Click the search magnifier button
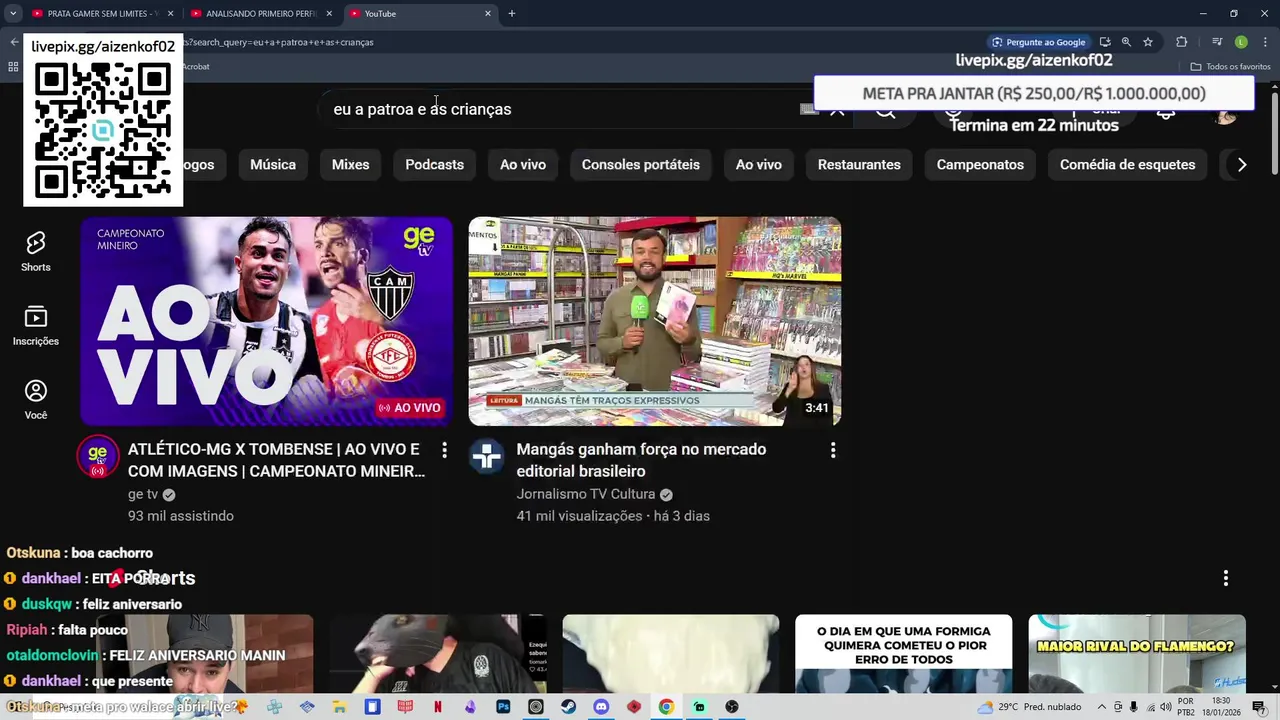The width and height of the screenshot is (1280, 720). point(885,109)
